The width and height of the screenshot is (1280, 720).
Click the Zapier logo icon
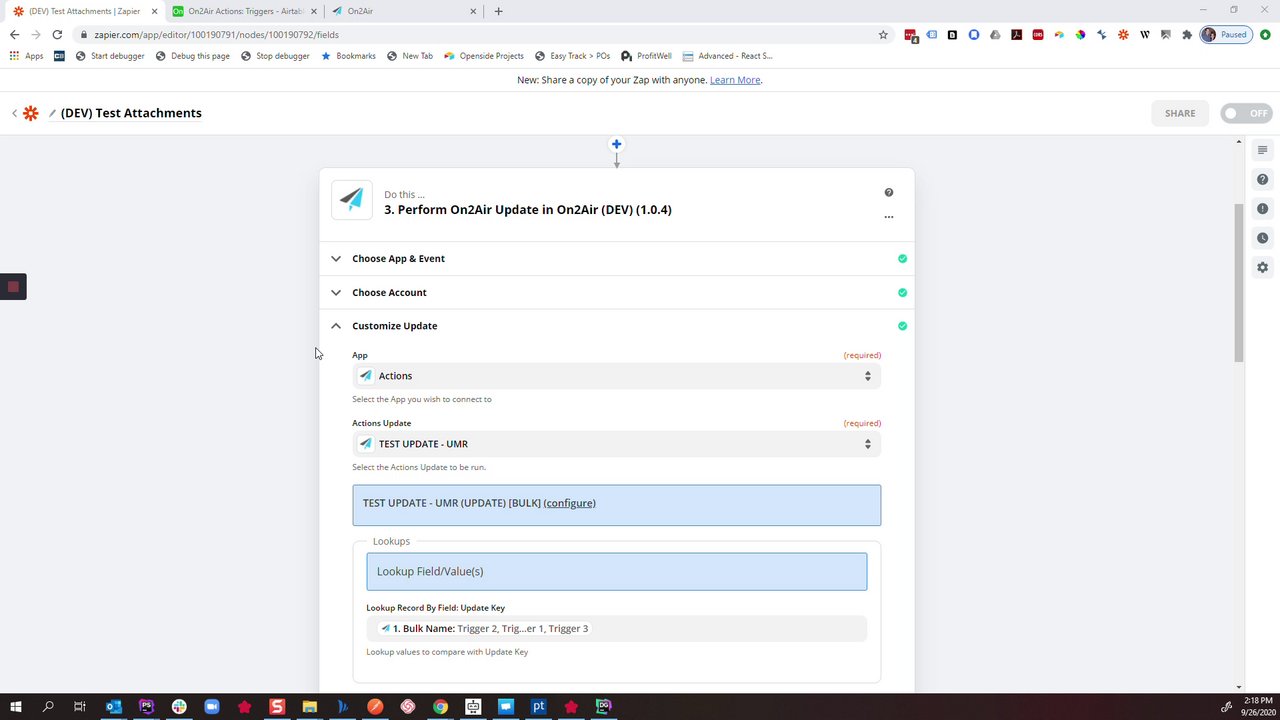31,113
